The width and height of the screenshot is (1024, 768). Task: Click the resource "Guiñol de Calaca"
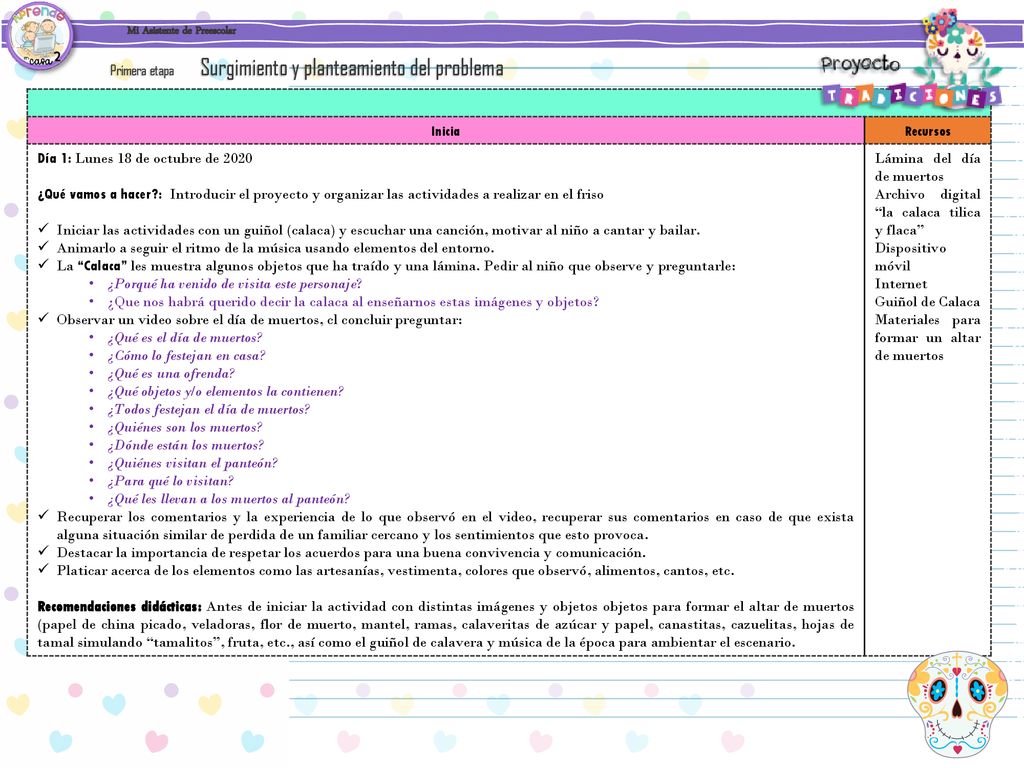(x=927, y=302)
